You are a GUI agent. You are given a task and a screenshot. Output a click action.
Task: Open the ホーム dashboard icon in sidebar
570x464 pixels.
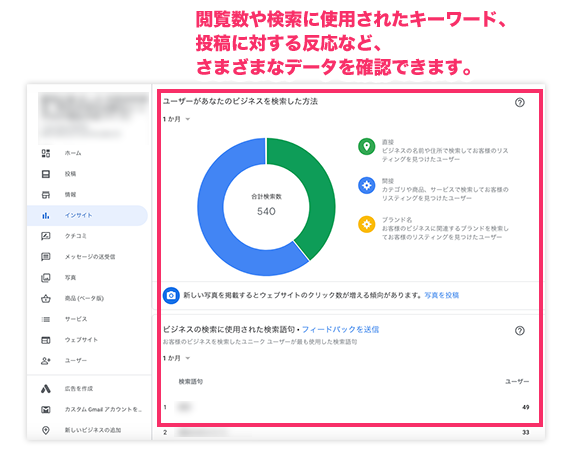[46, 153]
